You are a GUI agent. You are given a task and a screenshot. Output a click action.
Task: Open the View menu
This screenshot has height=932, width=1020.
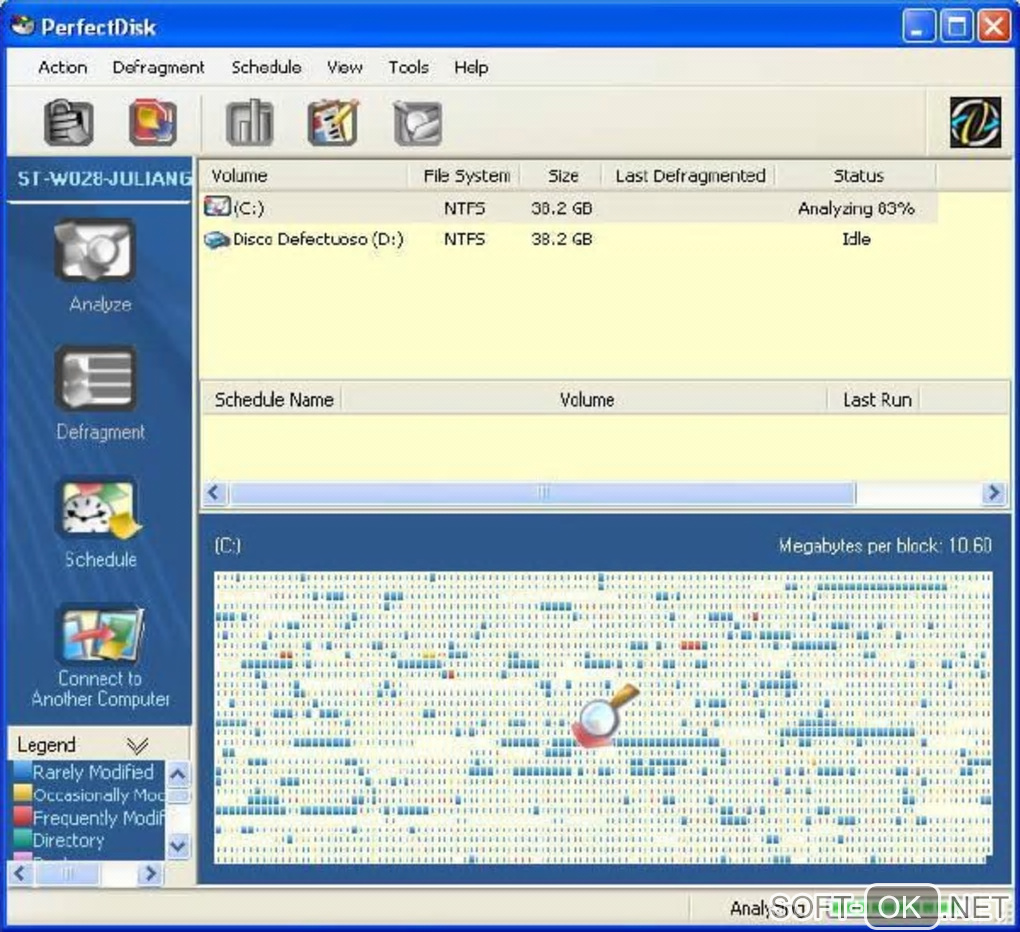click(345, 67)
